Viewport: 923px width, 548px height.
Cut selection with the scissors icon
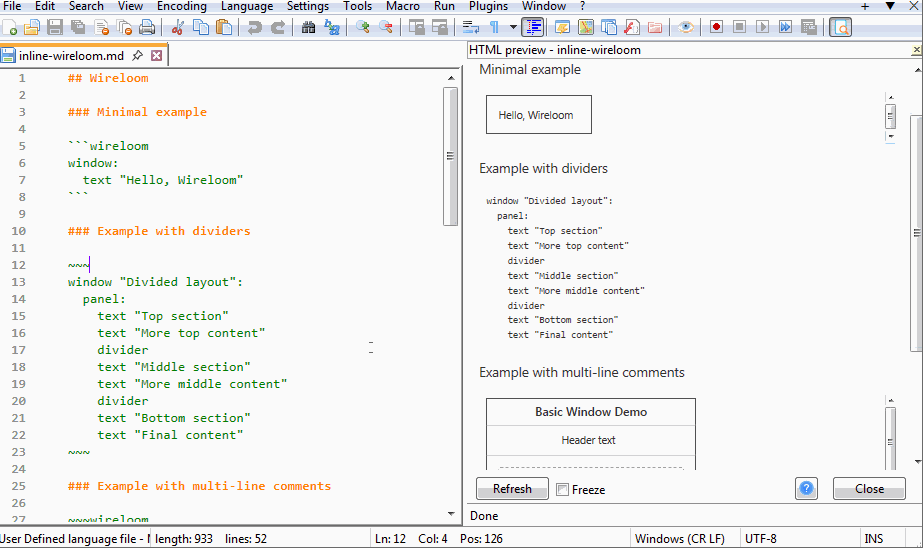pyautogui.click(x=177, y=27)
